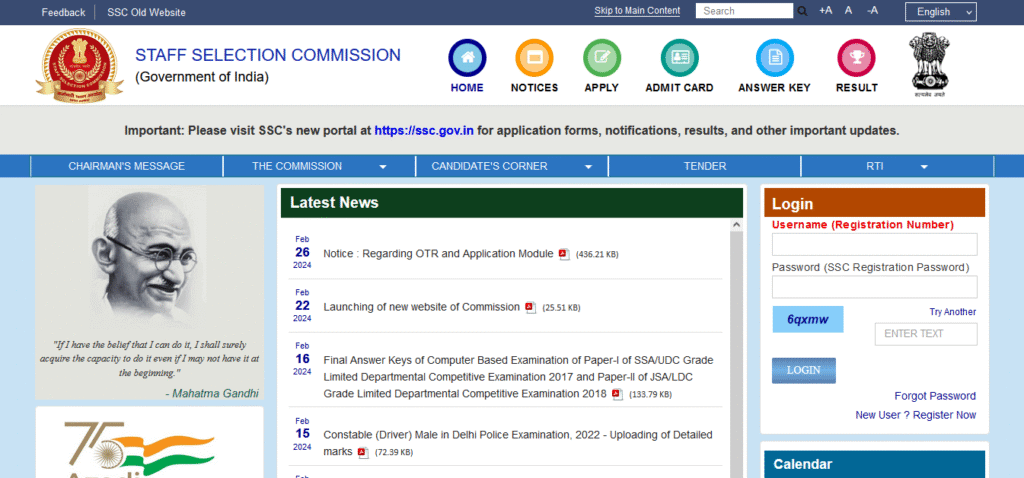1024x478 pixels.
Task: Expand the RTI menu
Action: point(897,166)
